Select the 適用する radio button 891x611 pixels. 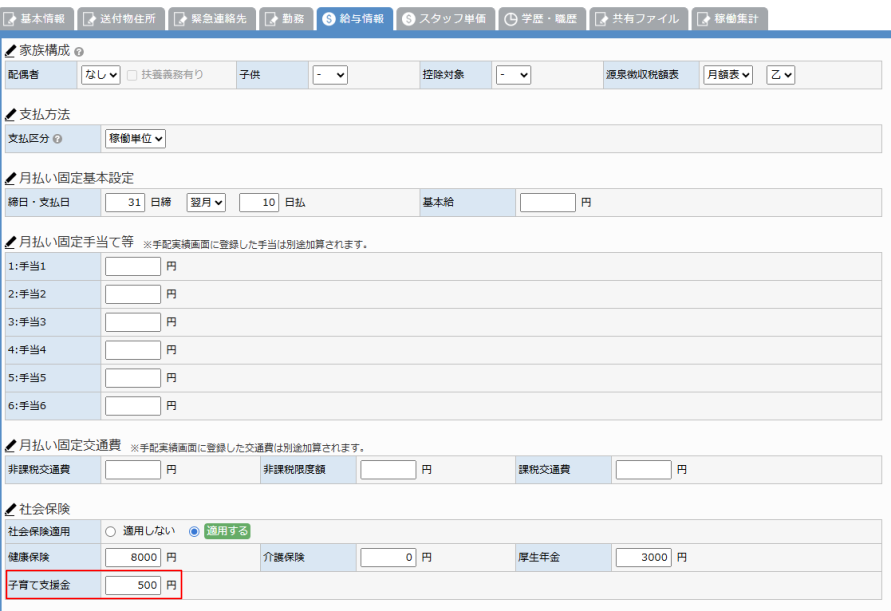point(194,531)
